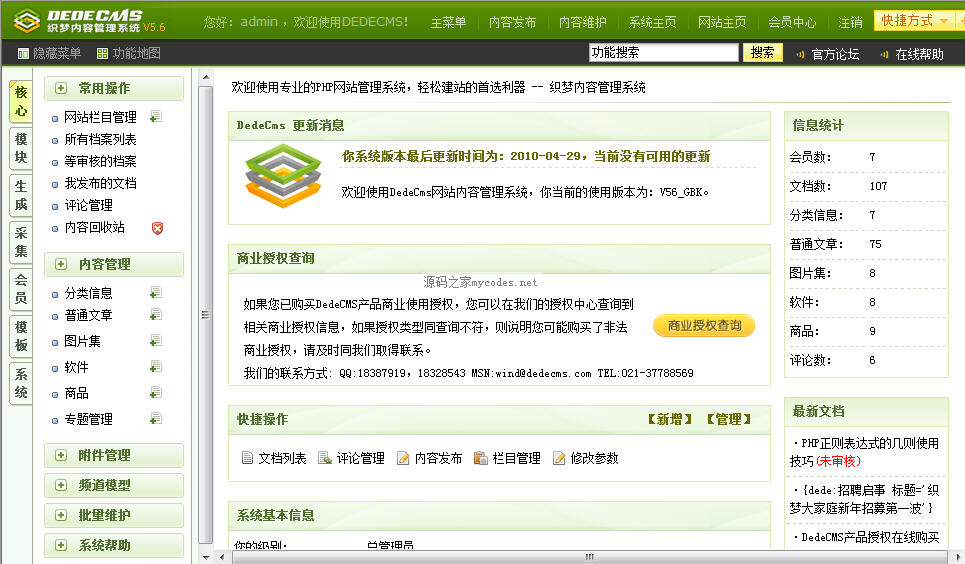Open 所有档案列表 in sidebar
Screen dimensions: 965x564
point(100,139)
